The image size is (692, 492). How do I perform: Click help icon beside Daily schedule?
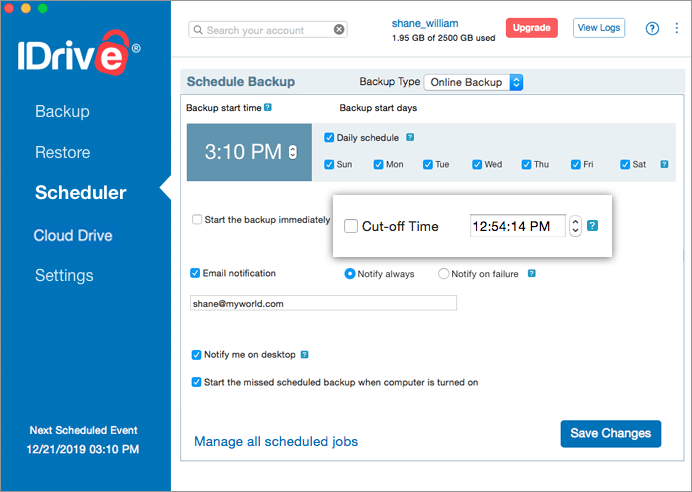point(410,137)
